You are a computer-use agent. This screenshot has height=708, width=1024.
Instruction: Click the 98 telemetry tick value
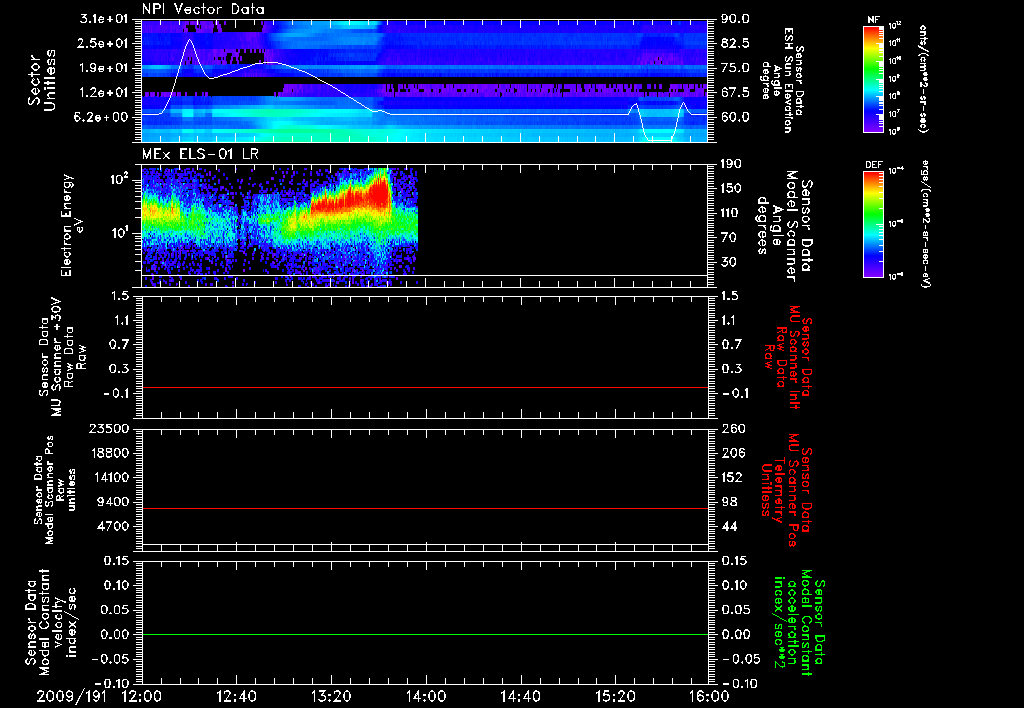click(729, 502)
